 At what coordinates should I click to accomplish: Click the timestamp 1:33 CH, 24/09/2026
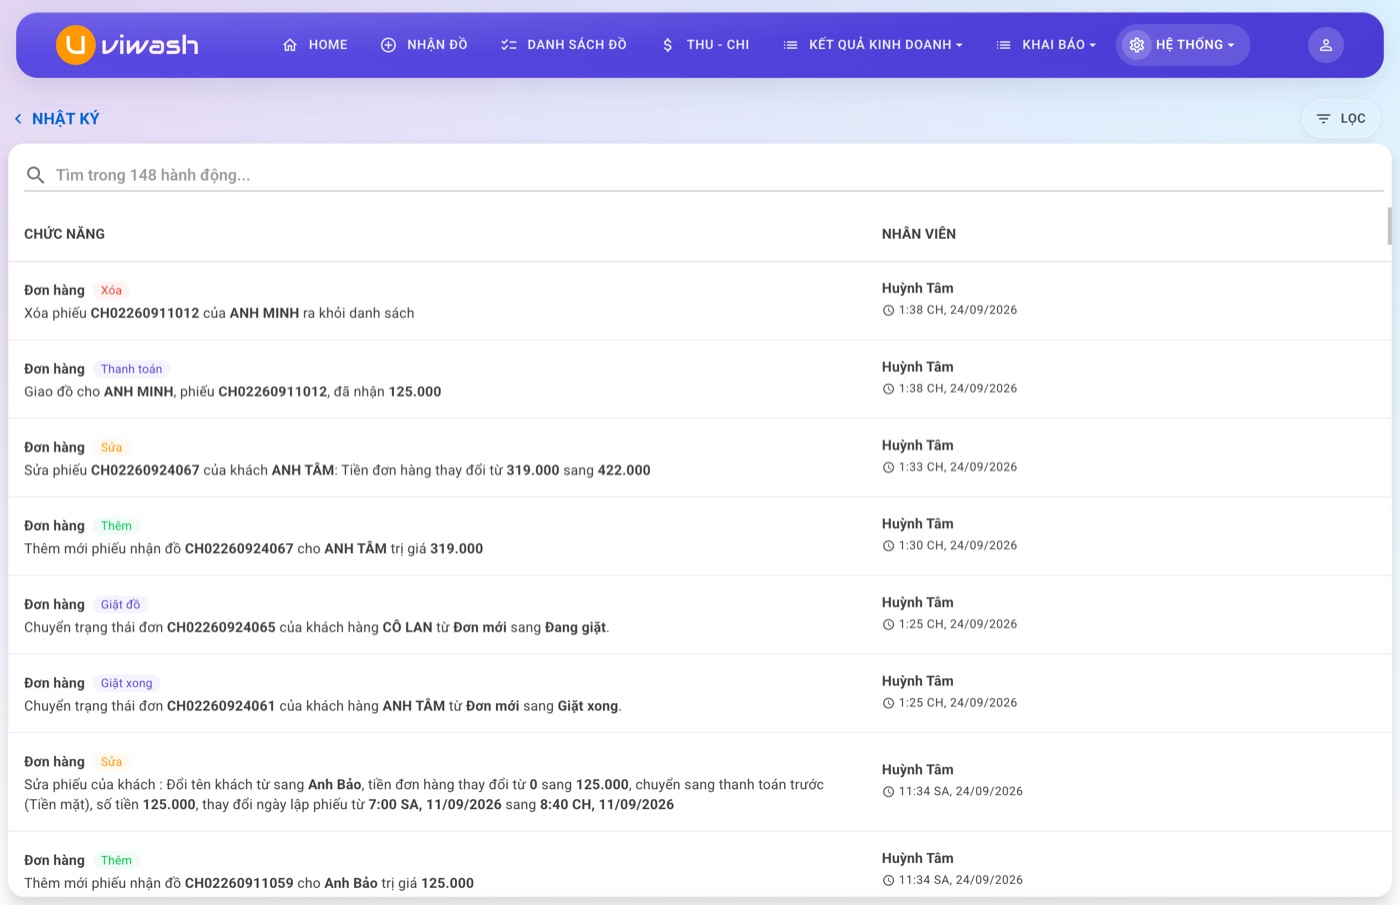pyautogui.click(x=958, y=468)
